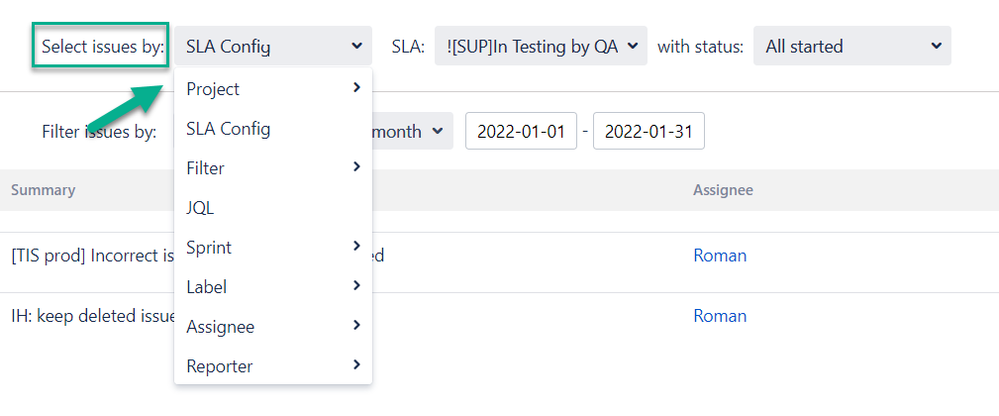
Task: Expand the Reporter submenu chevron
Action: 357,365
